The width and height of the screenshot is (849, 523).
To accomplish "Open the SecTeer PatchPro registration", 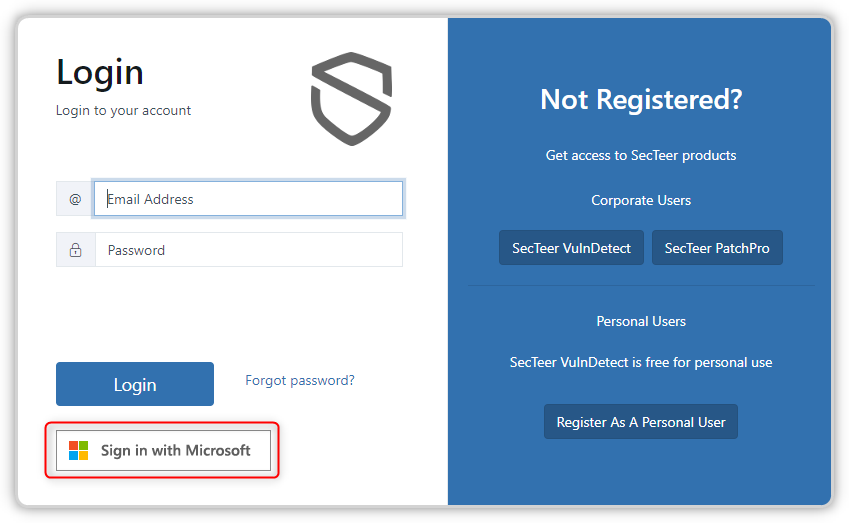I will click(717, 247).
